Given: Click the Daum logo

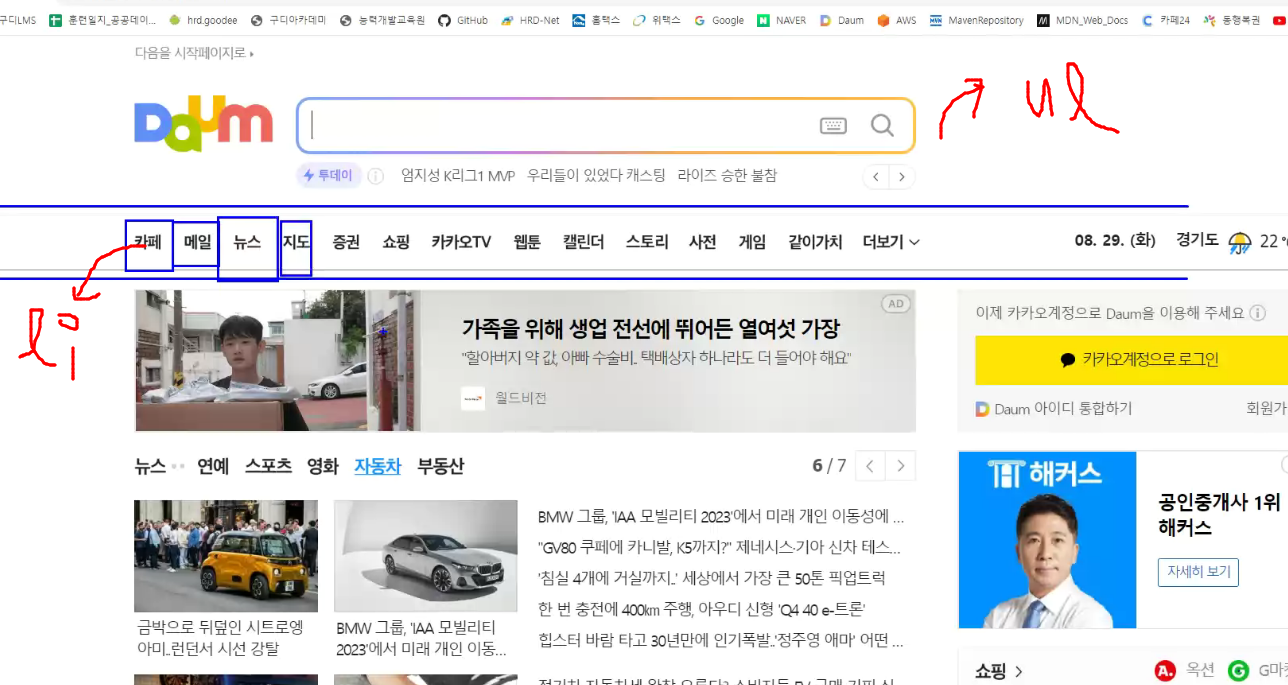Looking at the screenshot, I should point(204,124).
